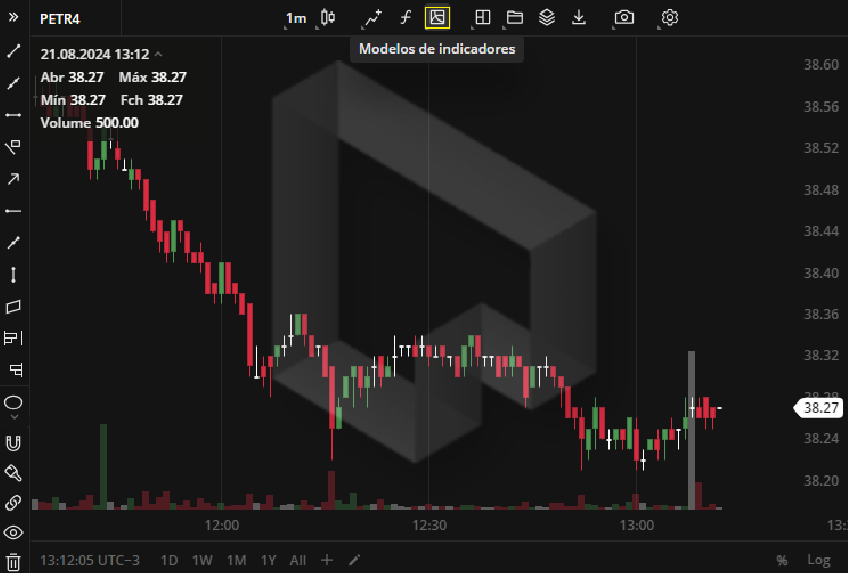848x573 pixels.
Task: Select the 1Y range button
Action: click(x=269, y=560)
